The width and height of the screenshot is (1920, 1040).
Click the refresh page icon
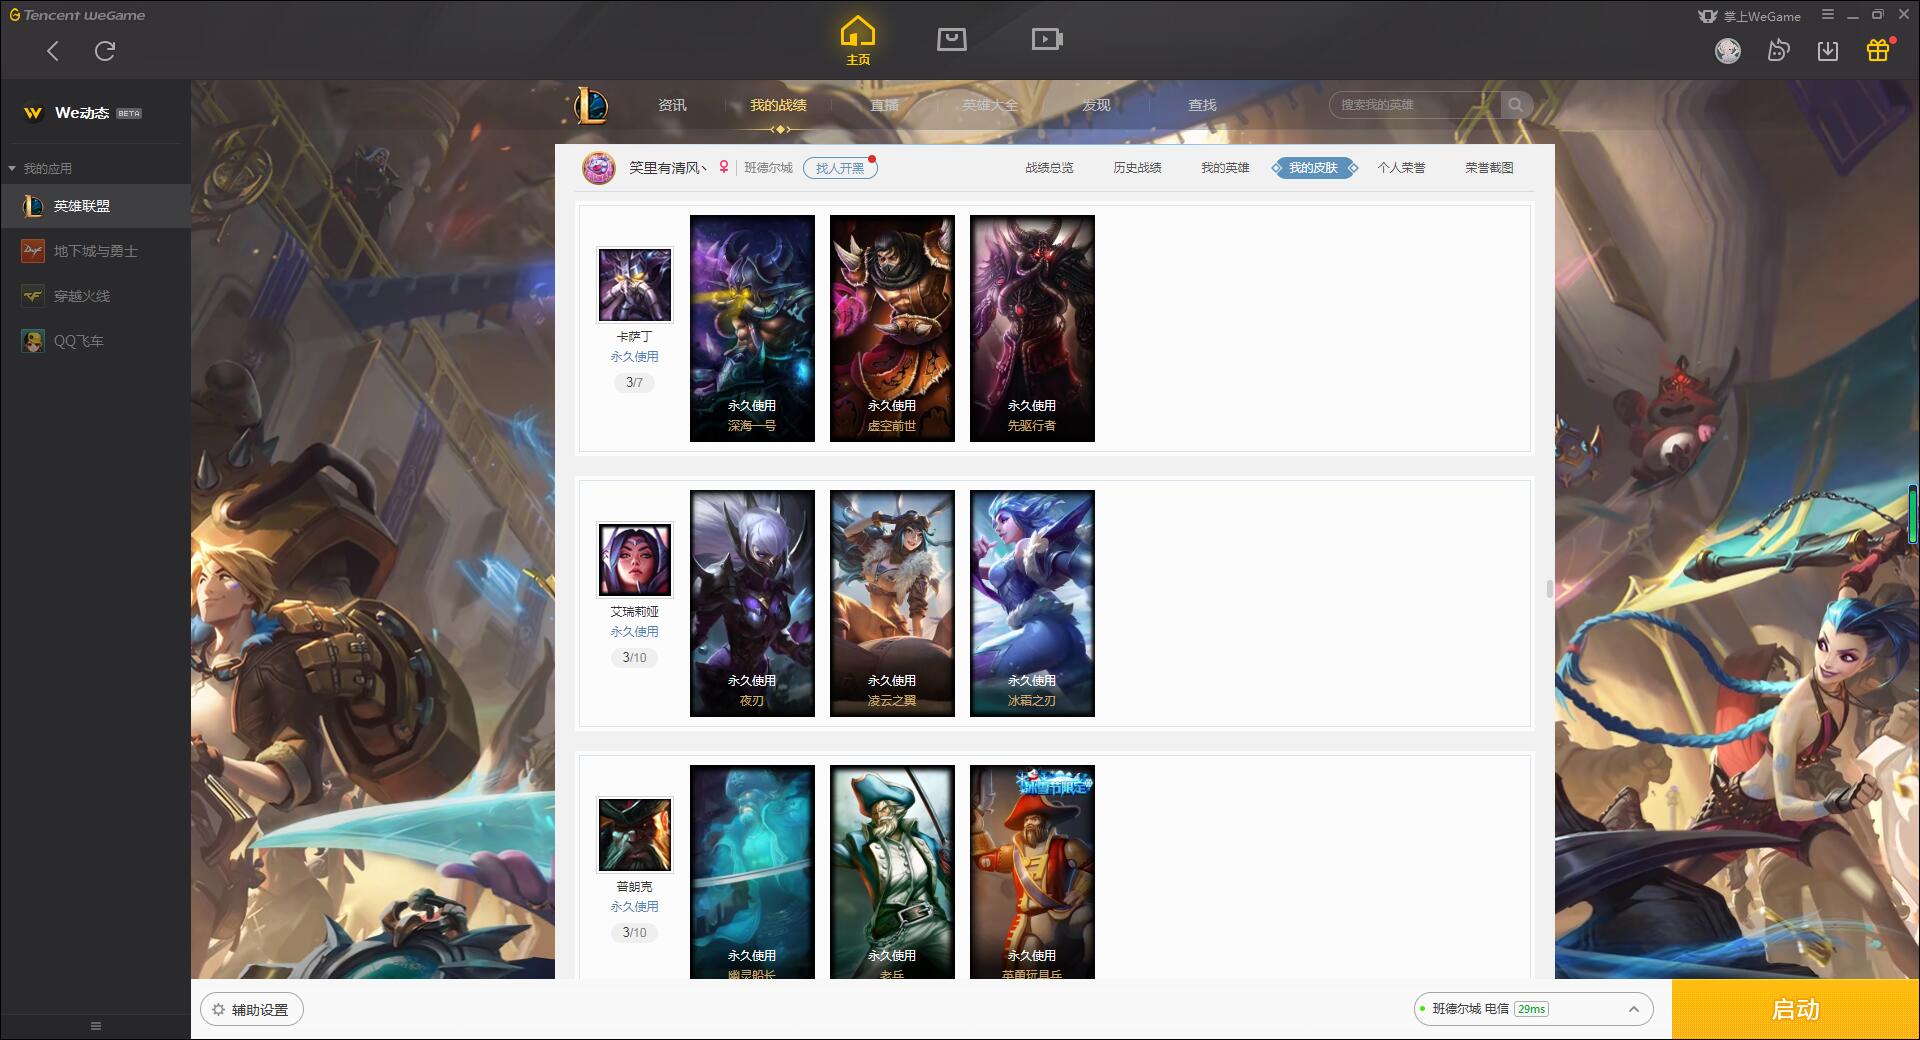(105, 51)
